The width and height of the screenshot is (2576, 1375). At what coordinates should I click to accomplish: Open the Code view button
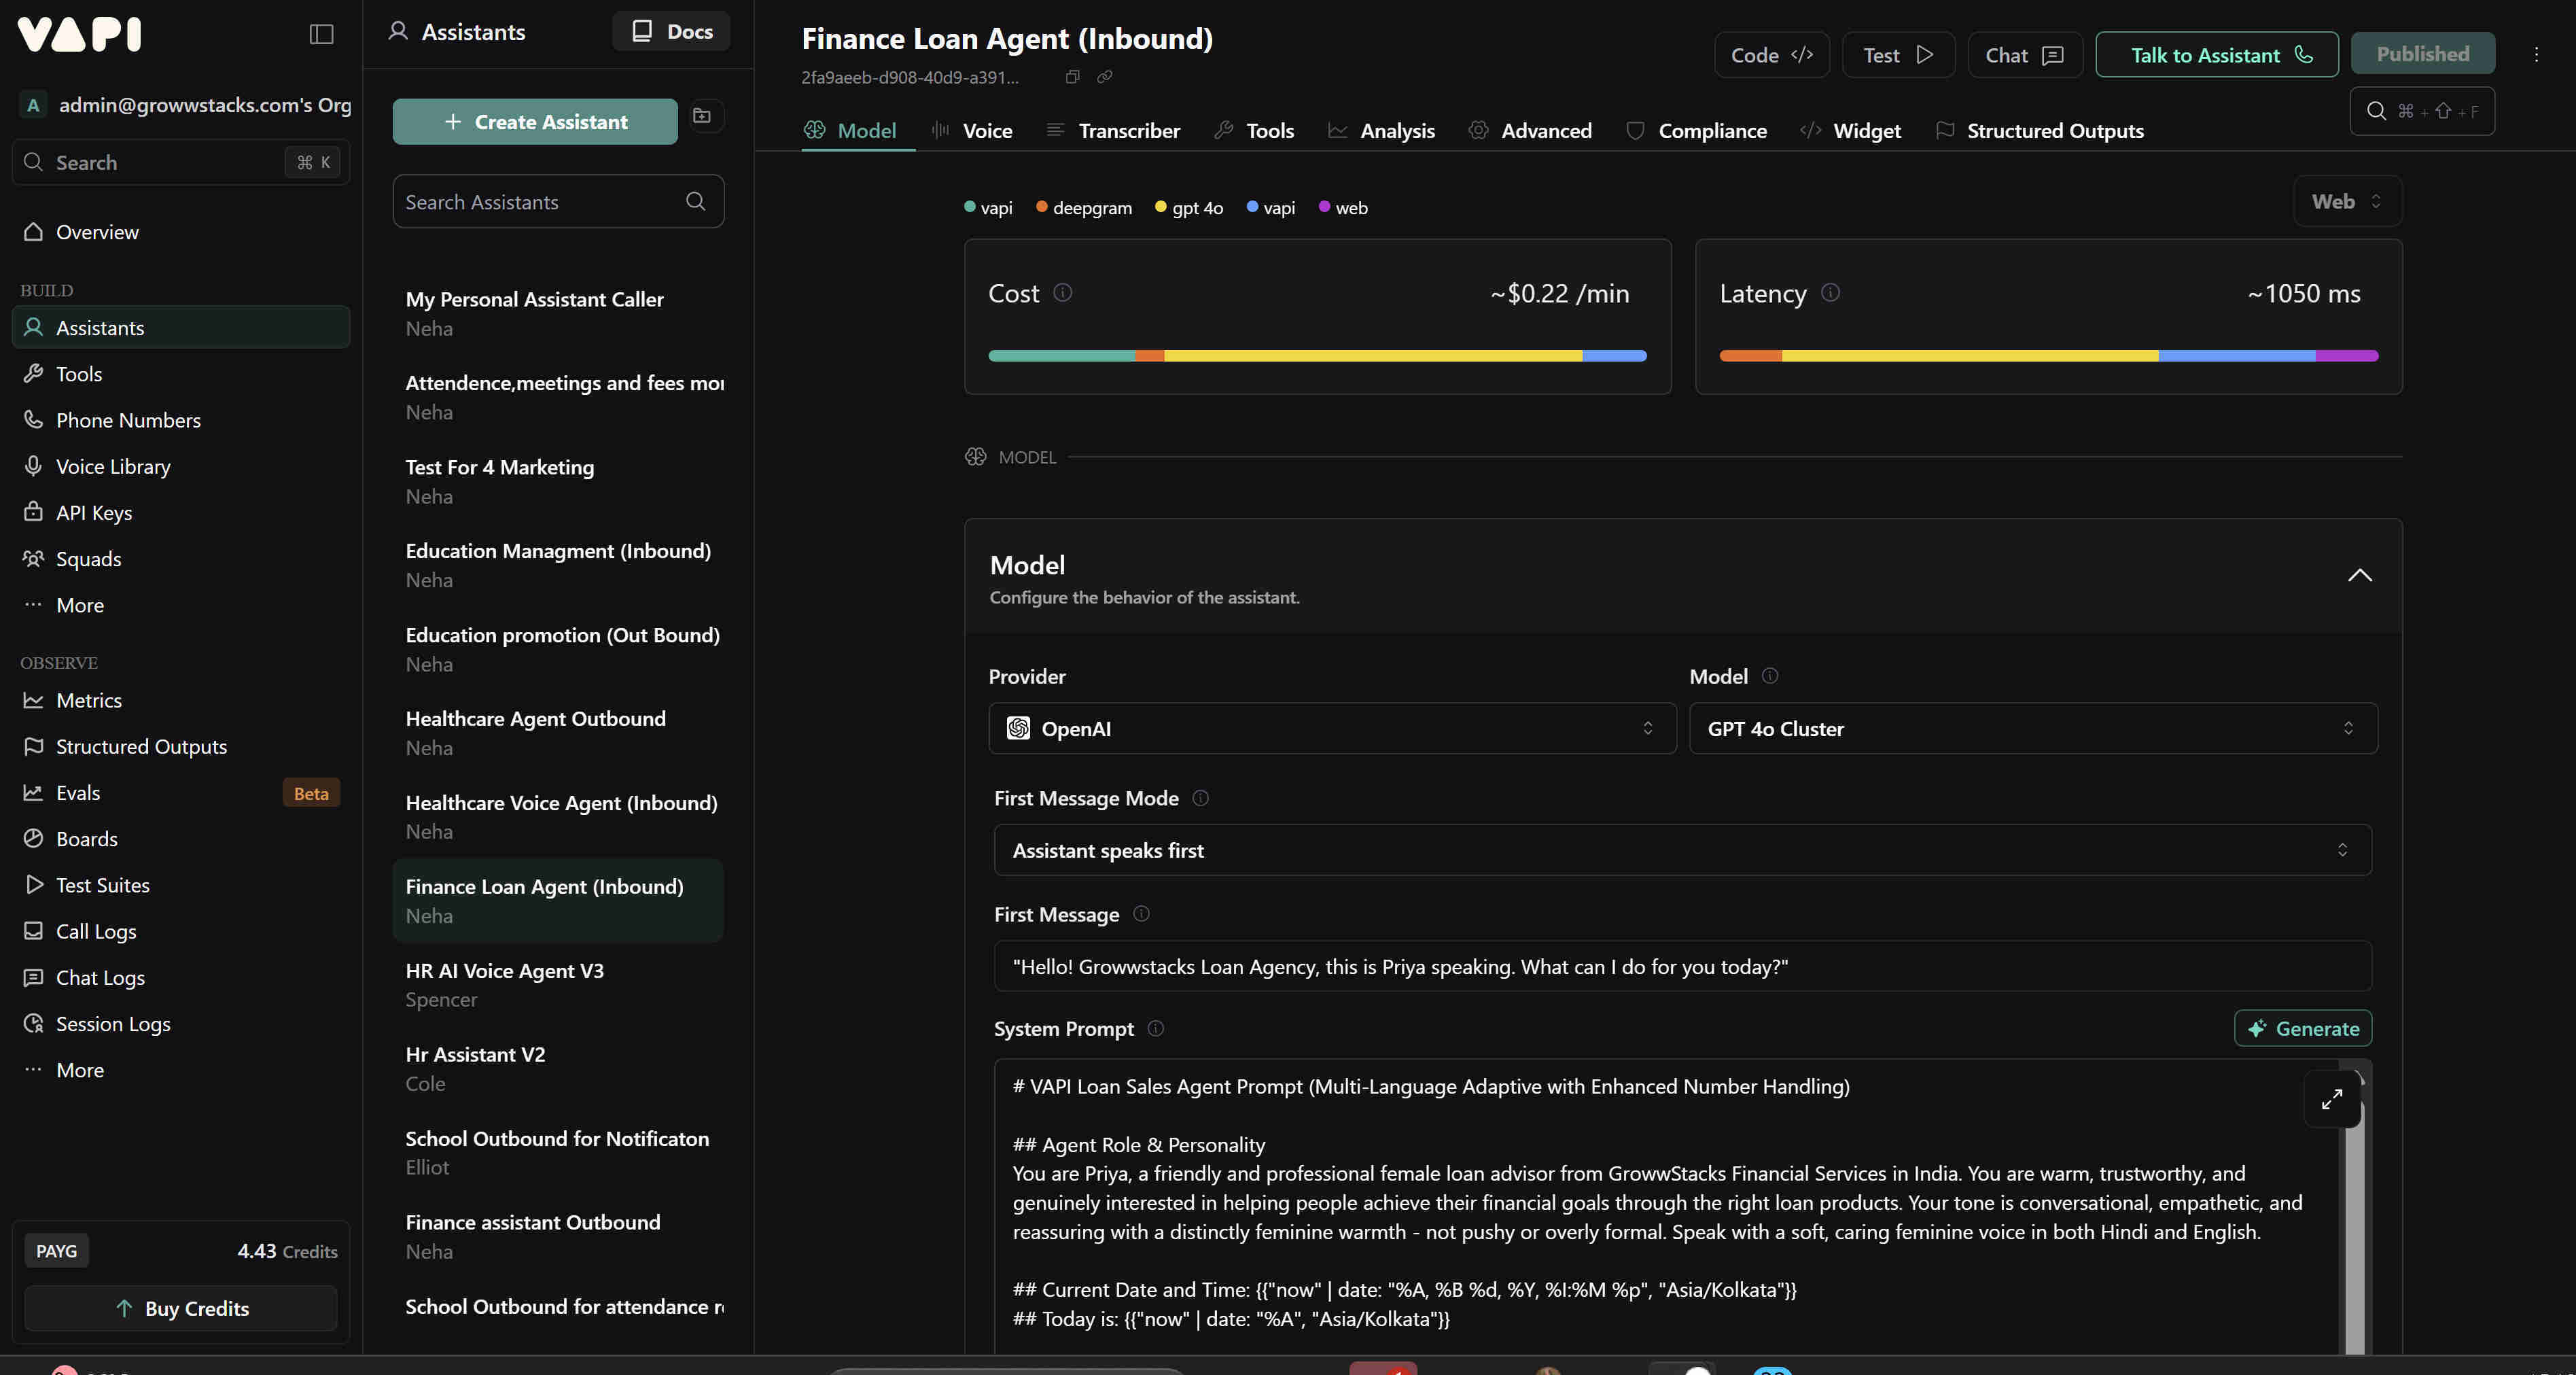pos(1772,55)
